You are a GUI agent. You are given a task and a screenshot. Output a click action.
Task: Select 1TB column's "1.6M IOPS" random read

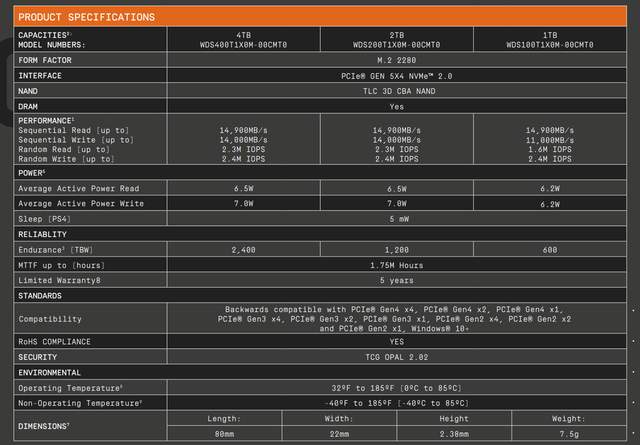pyautogui.click(x=550, y=149)
